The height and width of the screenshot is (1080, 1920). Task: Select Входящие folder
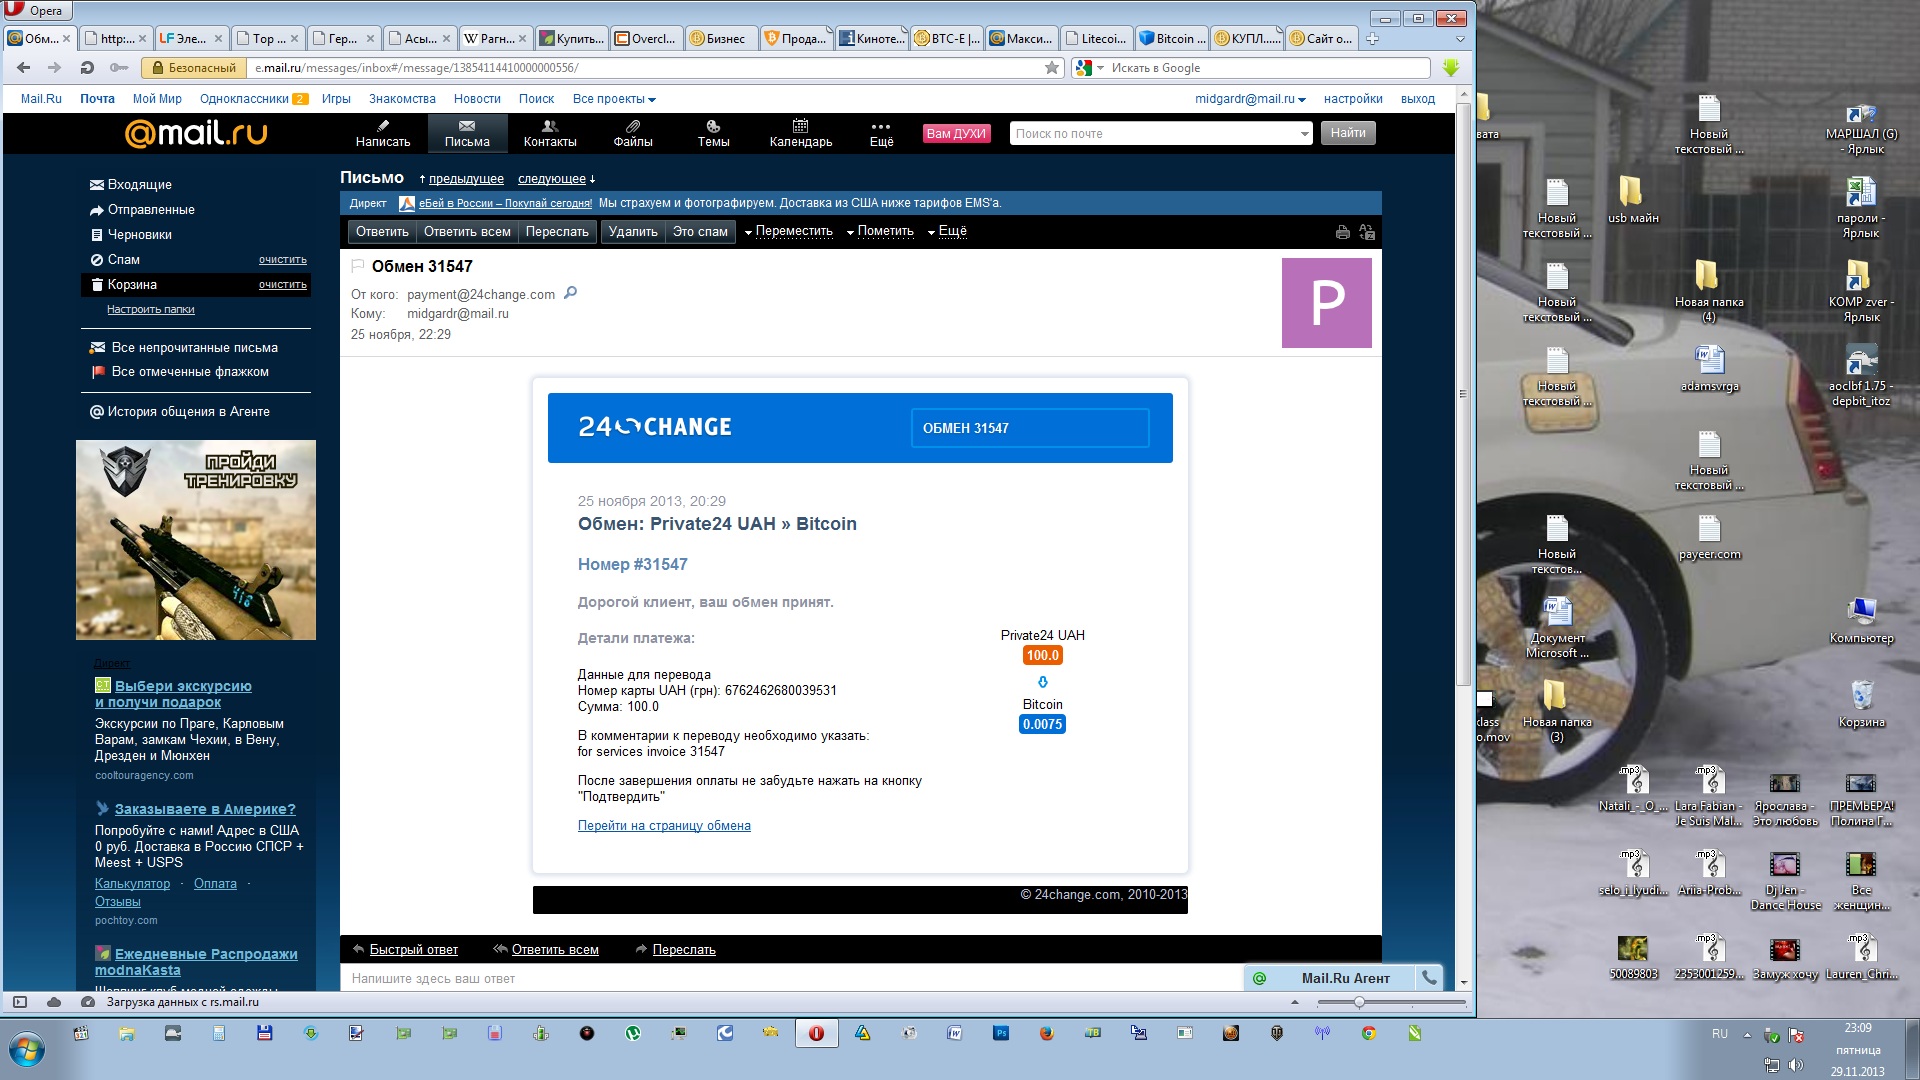139,184
